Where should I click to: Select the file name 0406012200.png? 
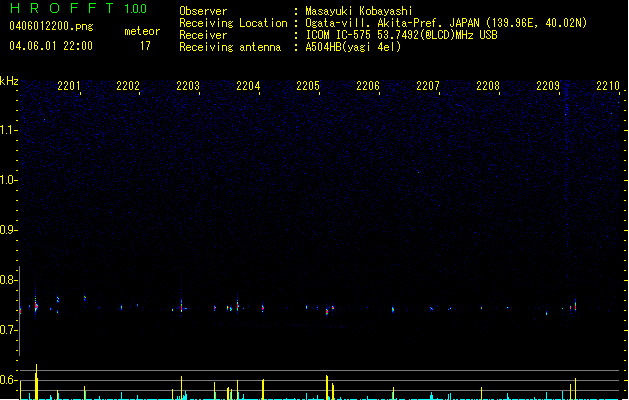point(51,26)
